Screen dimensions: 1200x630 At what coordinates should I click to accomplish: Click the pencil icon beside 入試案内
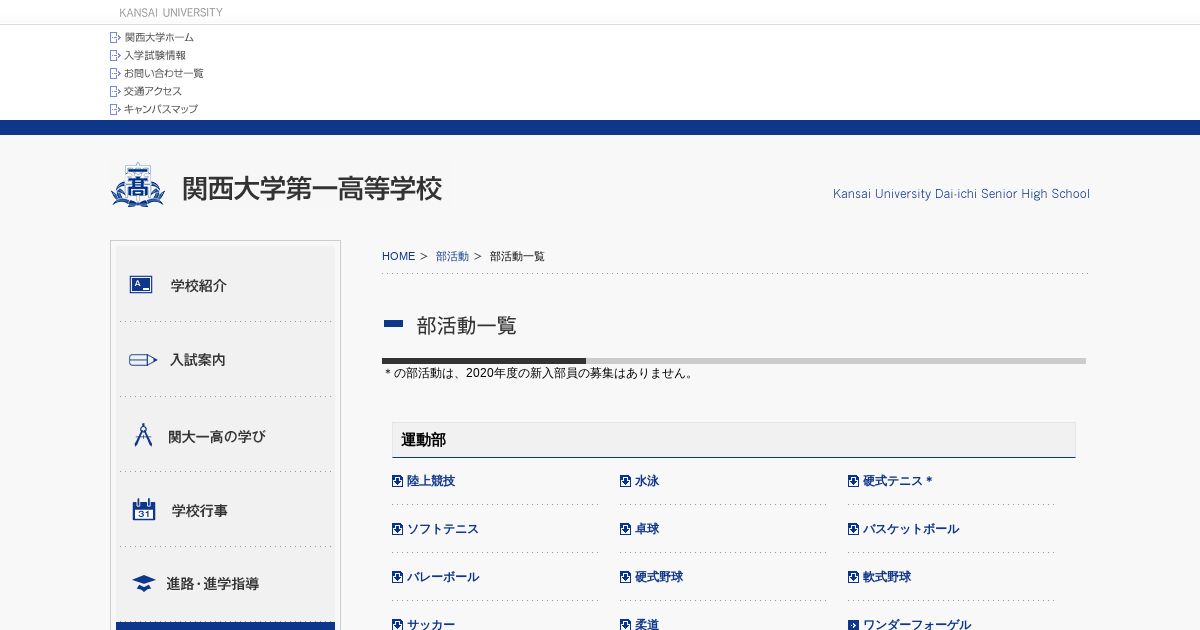pos(143,360)
